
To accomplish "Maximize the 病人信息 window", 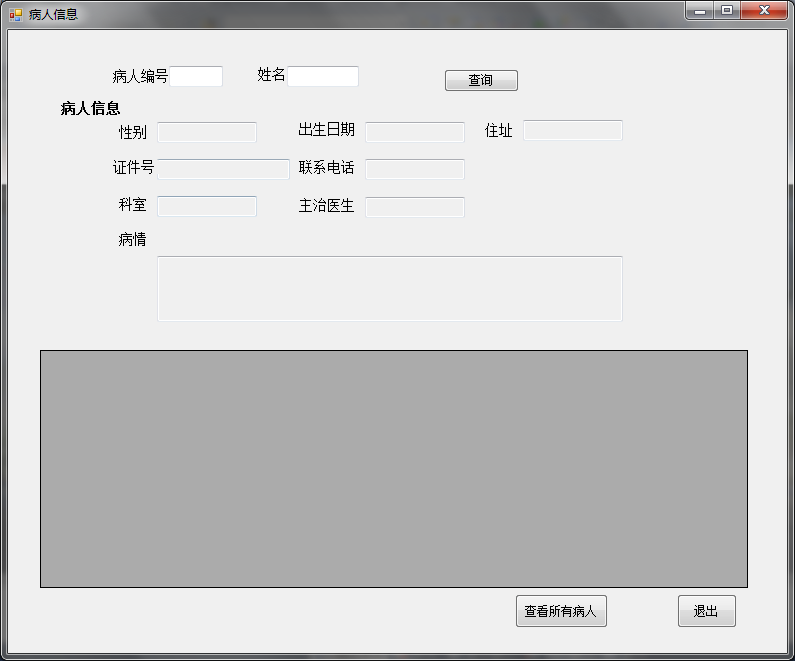I will [x=727, y=11].
